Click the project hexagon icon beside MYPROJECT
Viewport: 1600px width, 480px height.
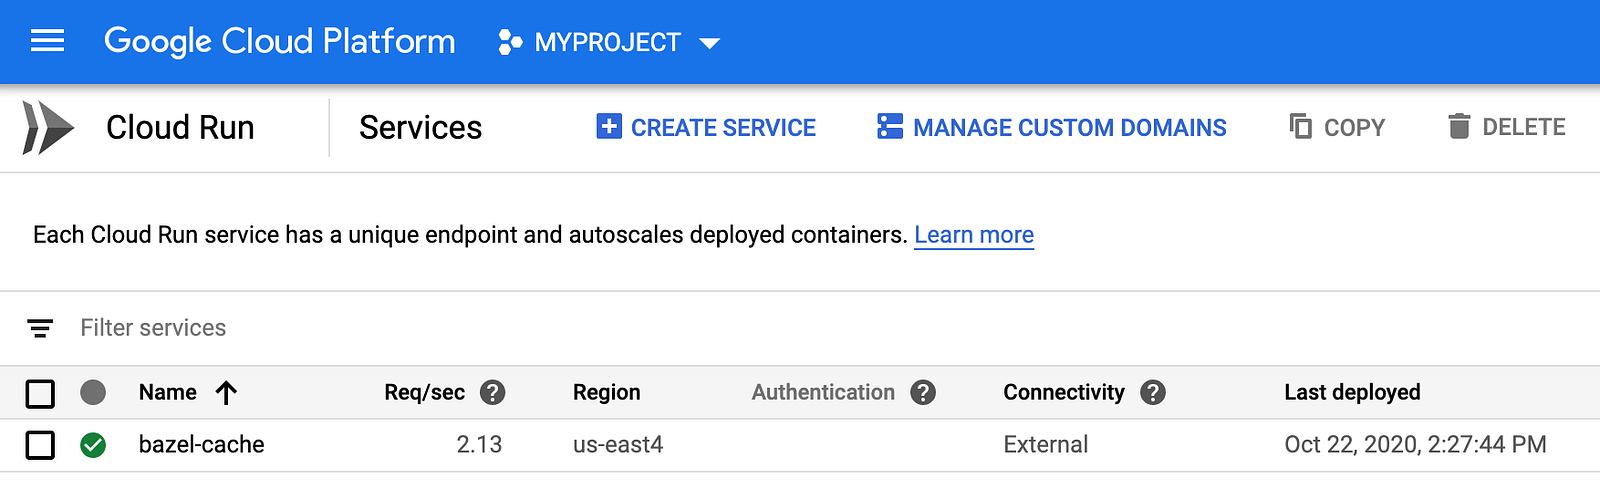pyautogui.click(x=510, y=42)
